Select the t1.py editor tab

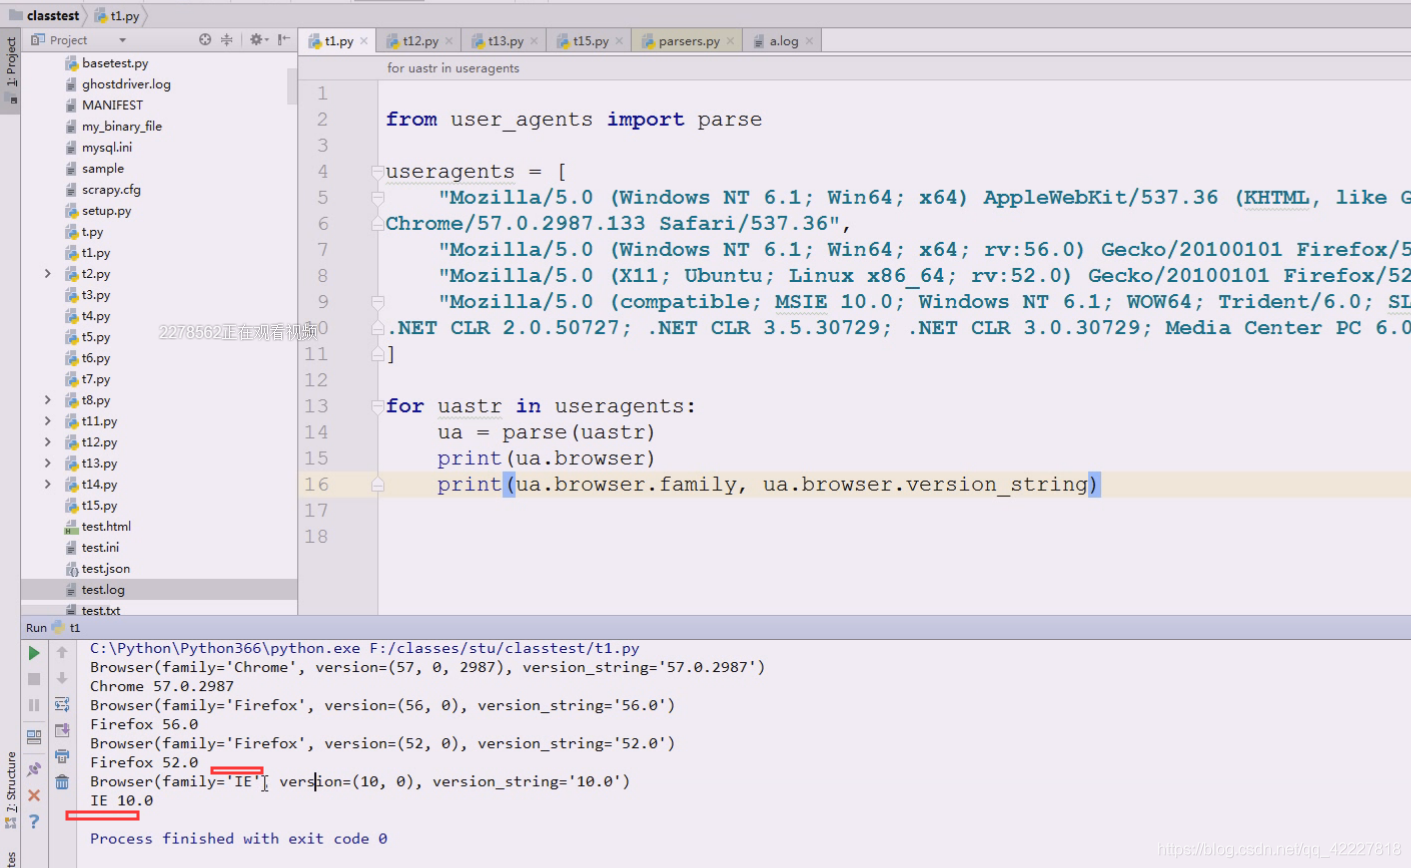(x=338, y=41)
